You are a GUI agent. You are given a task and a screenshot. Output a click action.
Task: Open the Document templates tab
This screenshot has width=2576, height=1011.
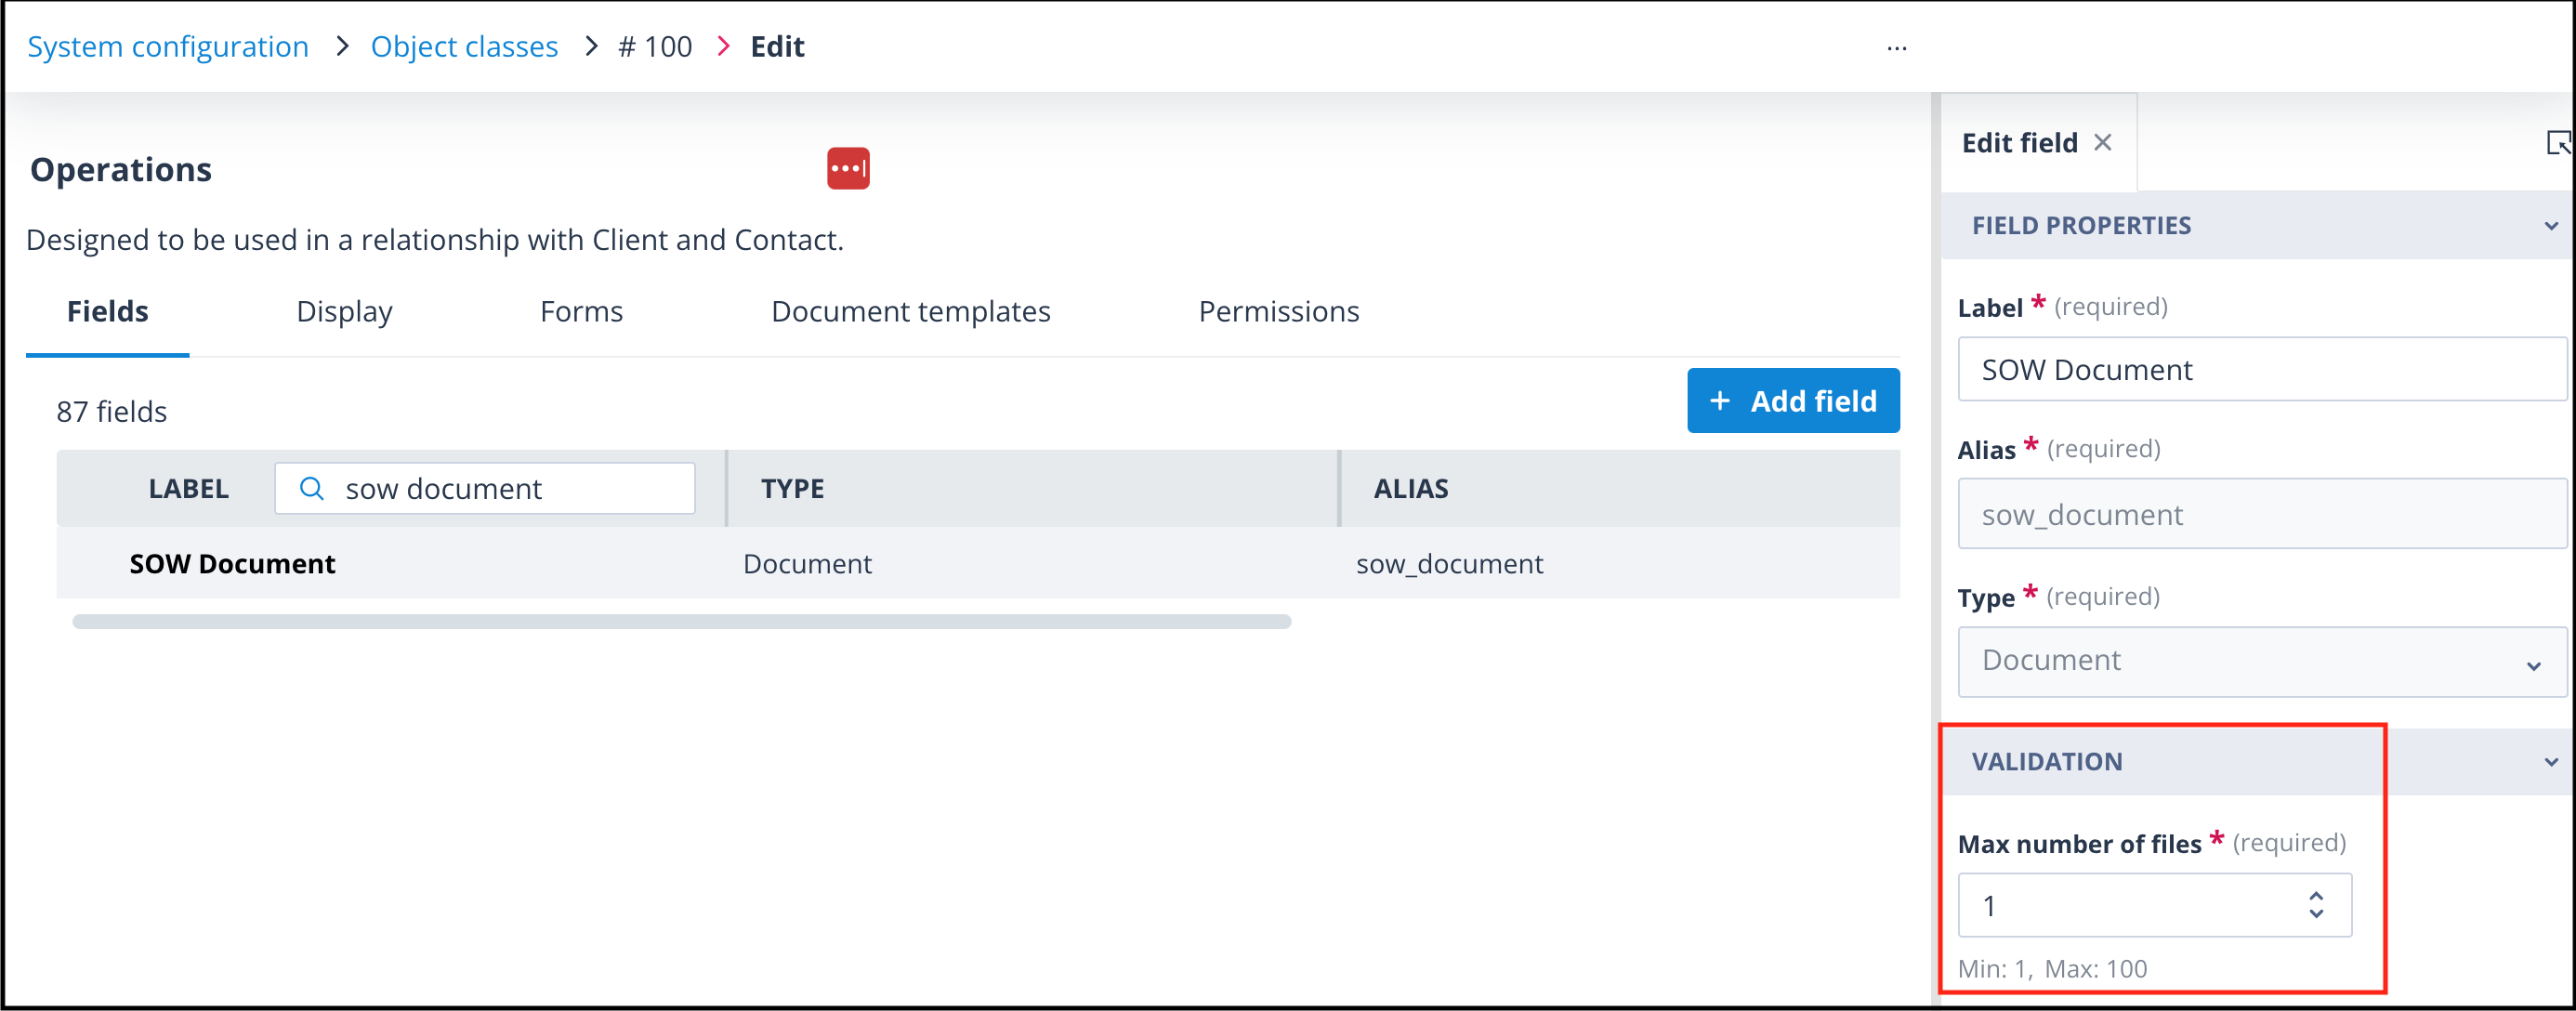910,312
